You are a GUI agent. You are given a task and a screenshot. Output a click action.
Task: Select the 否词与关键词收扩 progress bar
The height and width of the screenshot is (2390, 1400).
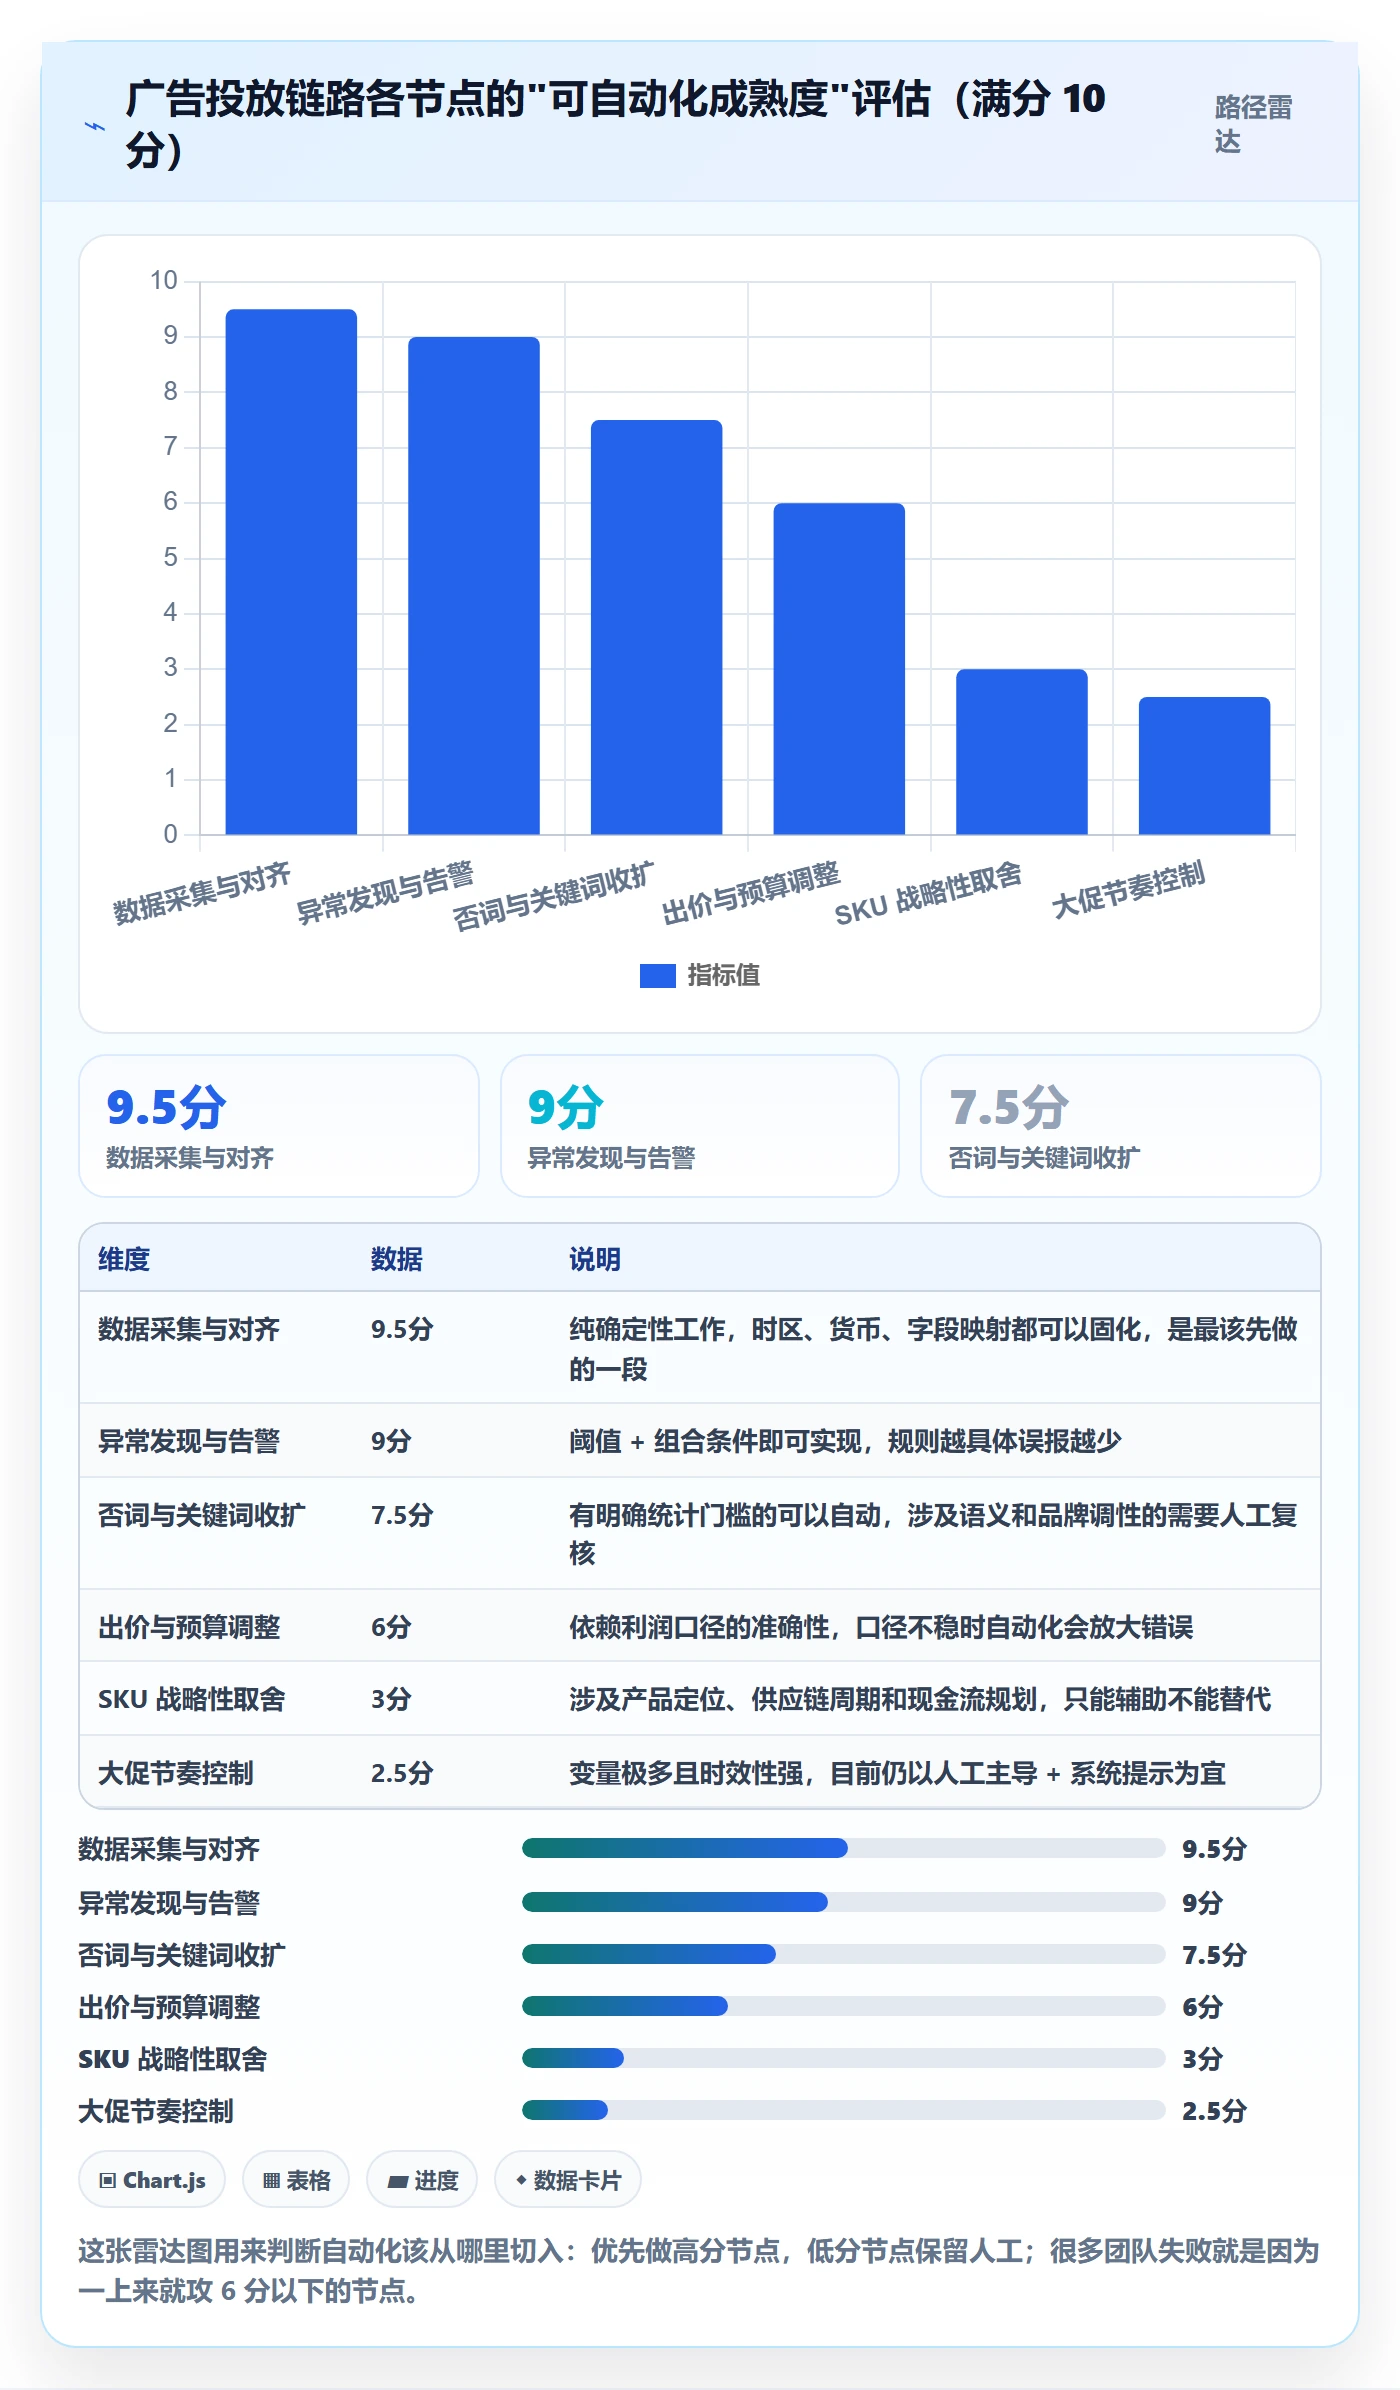tap(843, 1954)
